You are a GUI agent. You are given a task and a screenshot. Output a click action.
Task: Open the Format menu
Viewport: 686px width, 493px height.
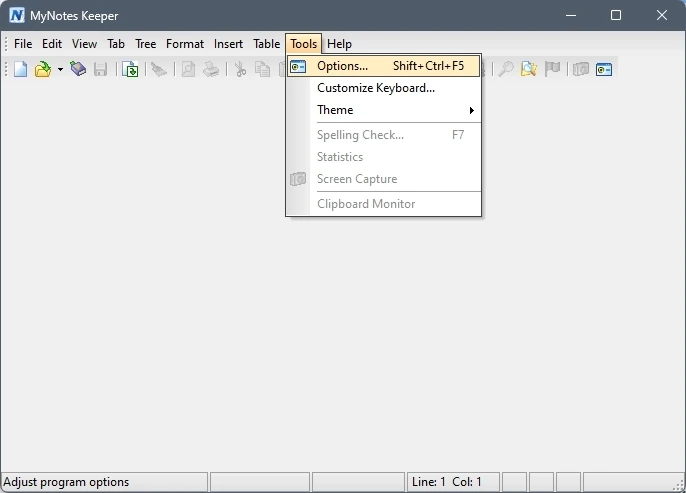[185, 44]
